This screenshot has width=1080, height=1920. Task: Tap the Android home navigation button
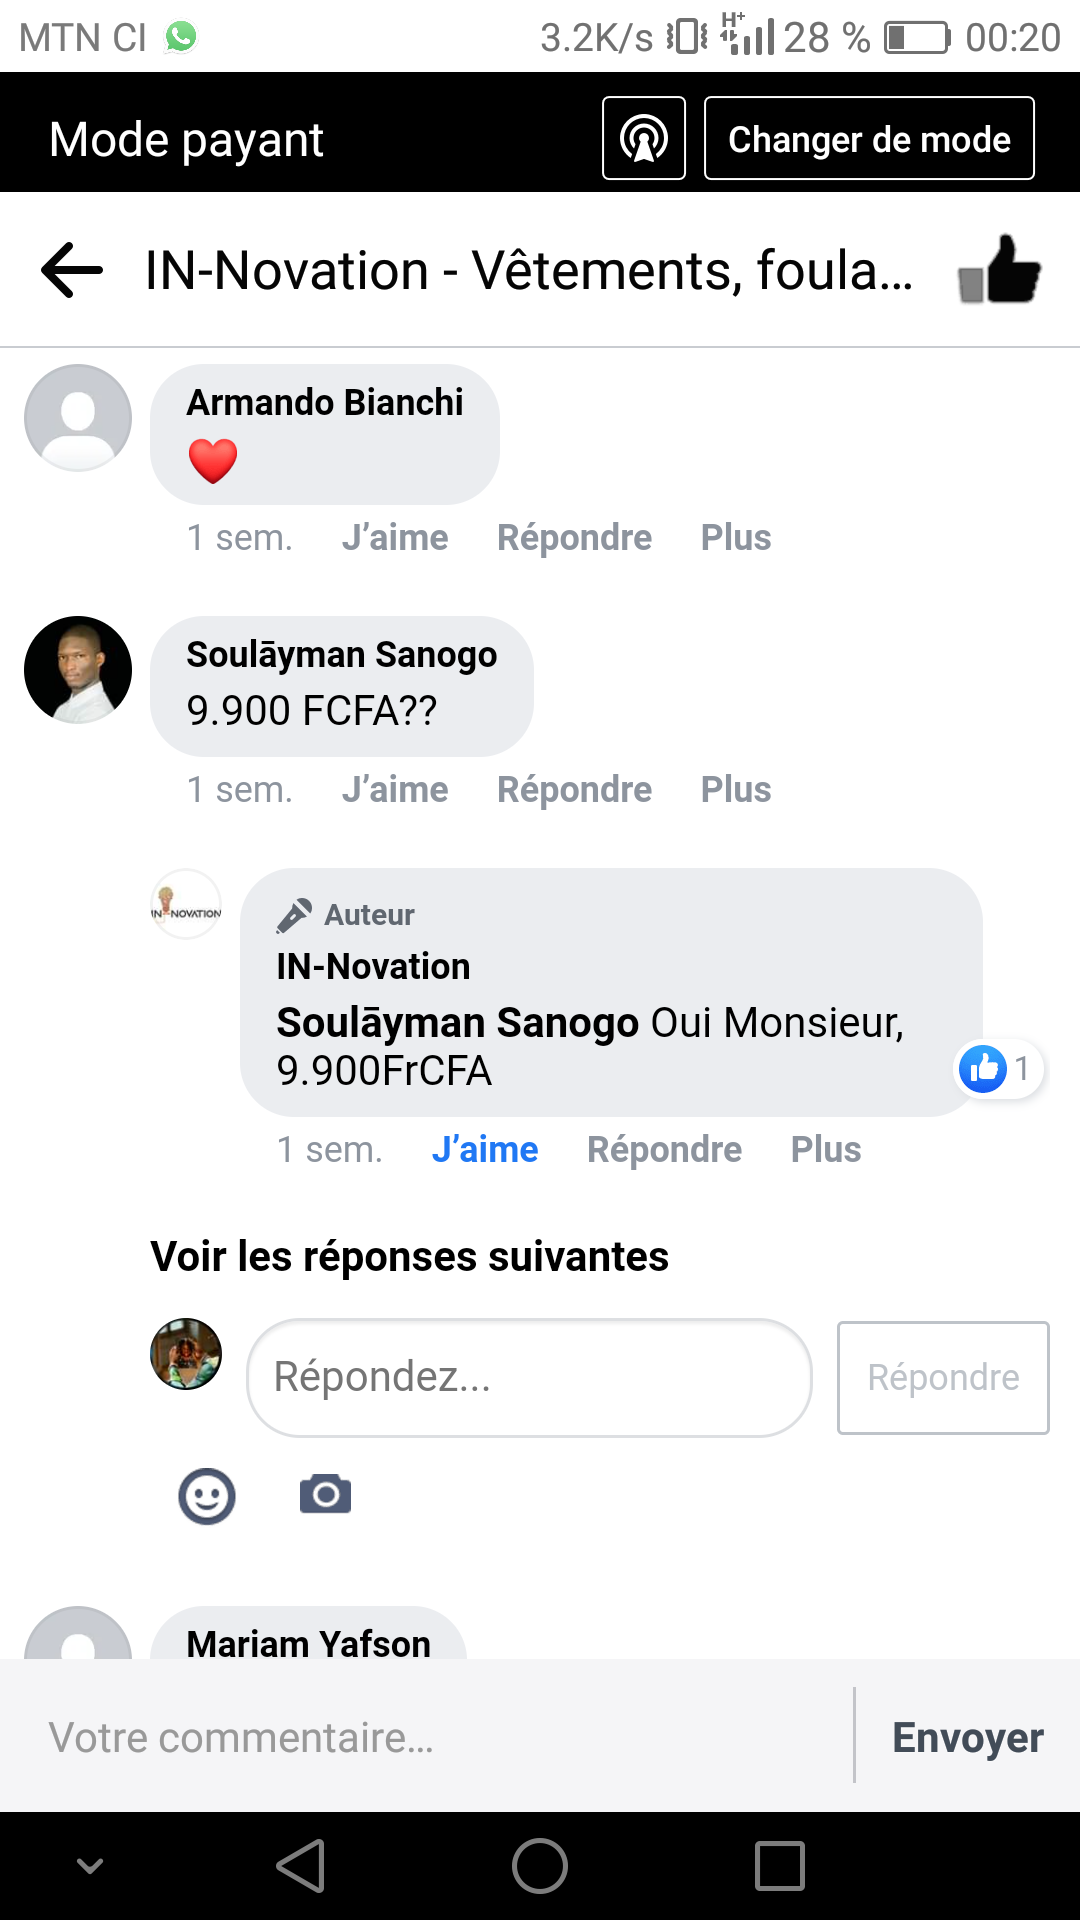[540, 1866]
